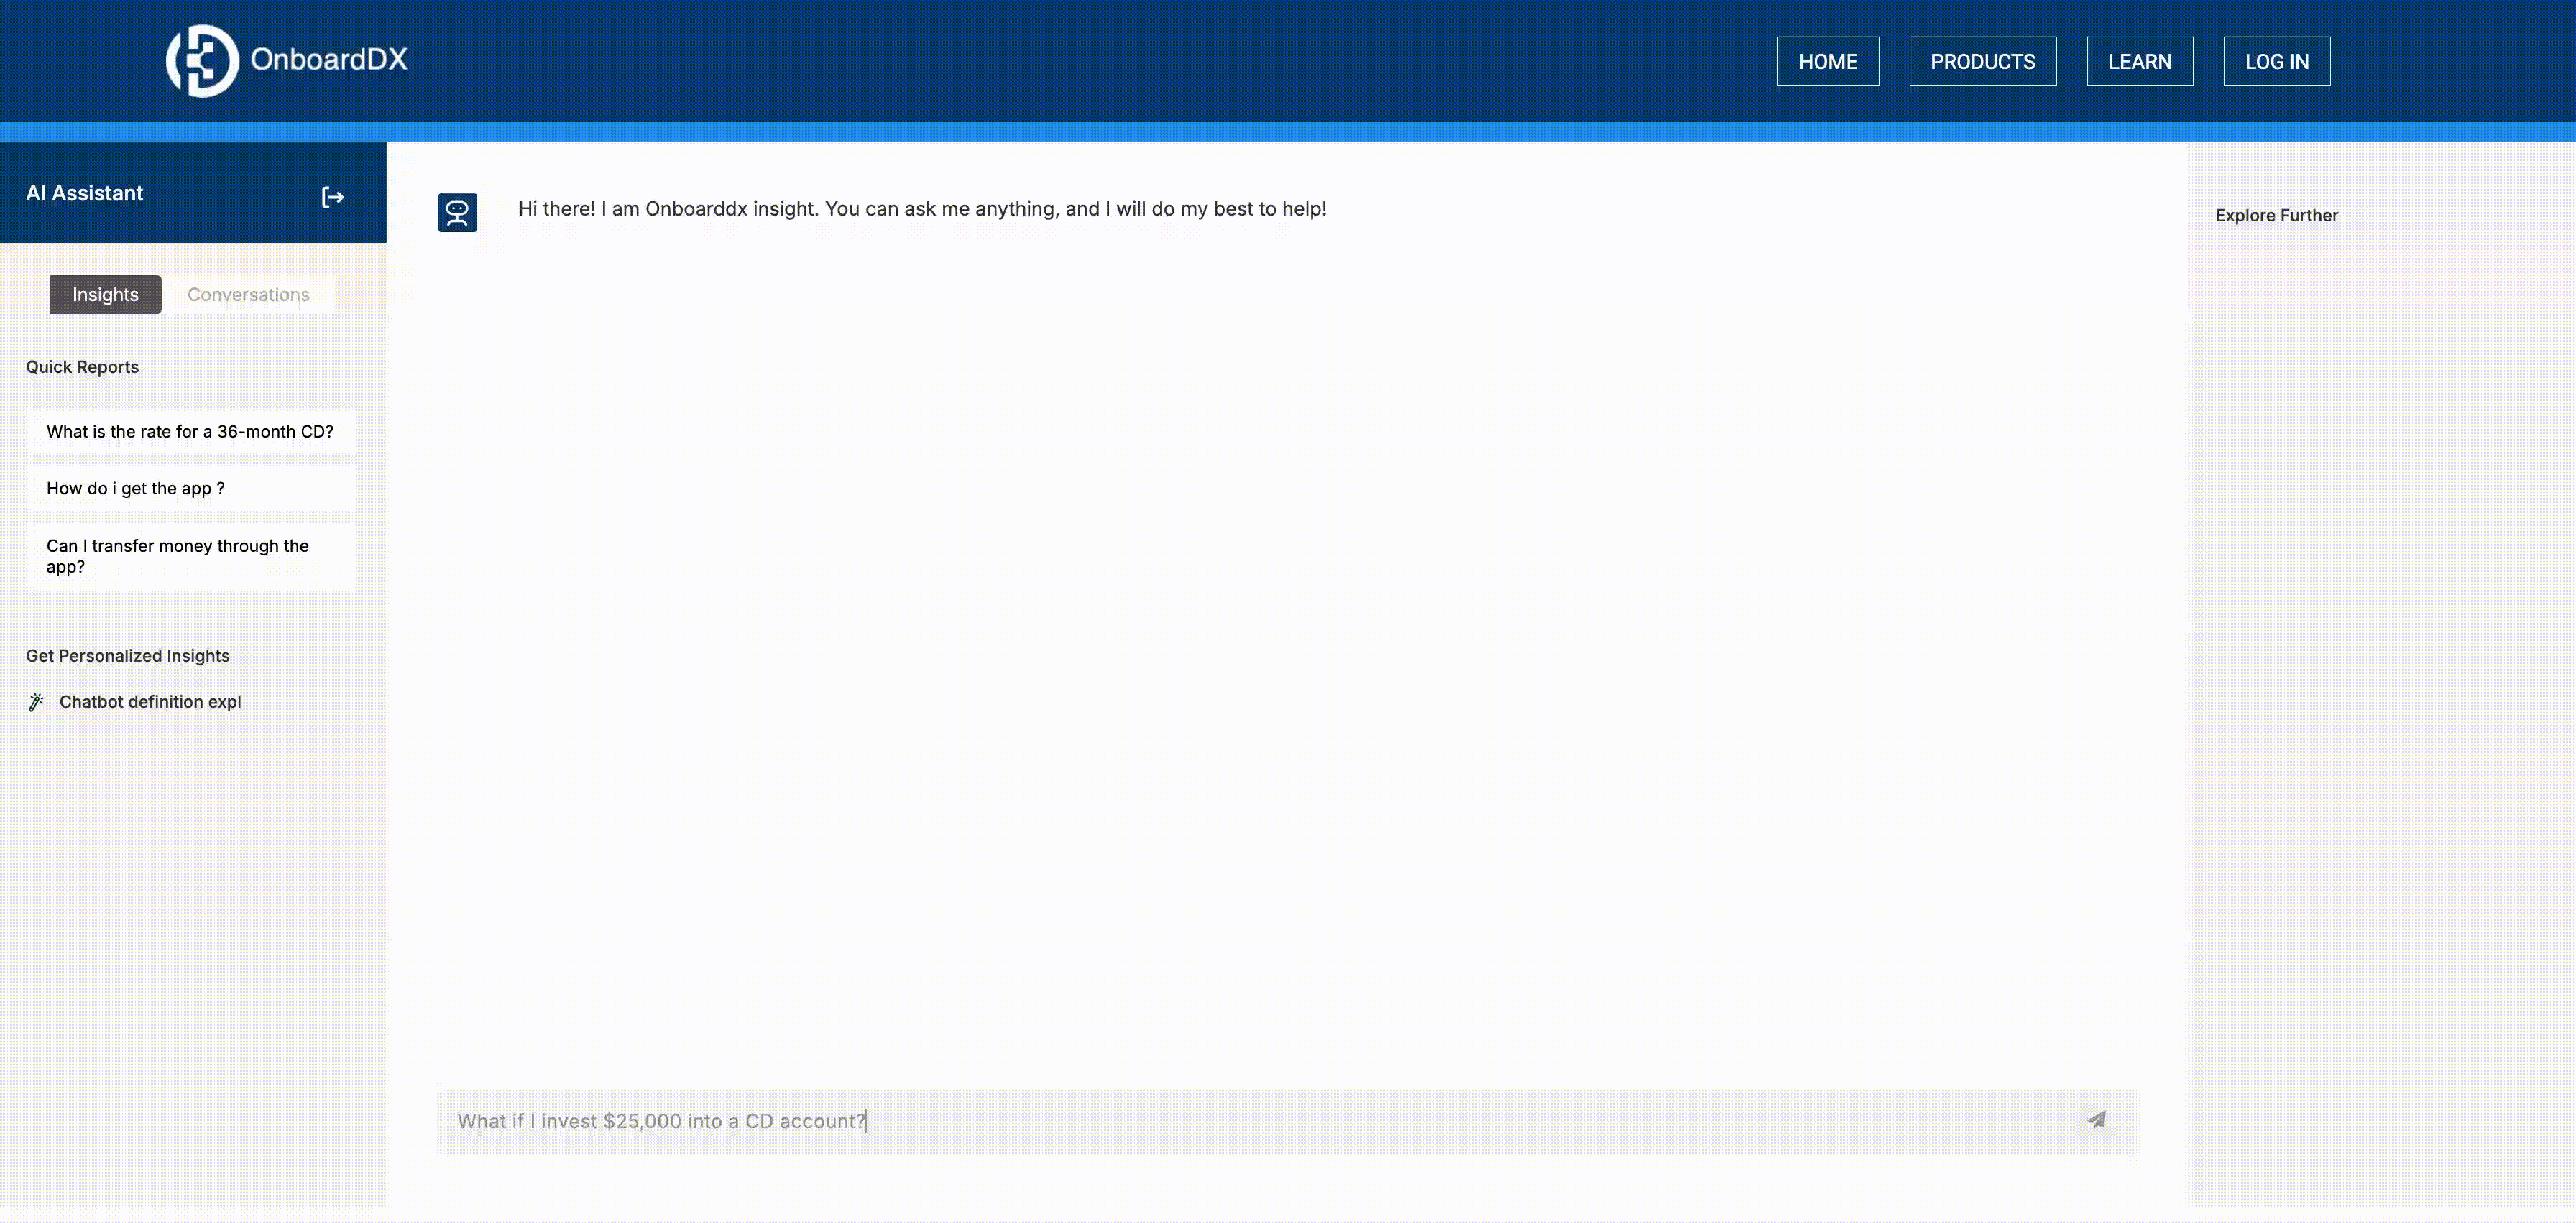
Task: Toggle the Insights view active state
Action: 105,294
